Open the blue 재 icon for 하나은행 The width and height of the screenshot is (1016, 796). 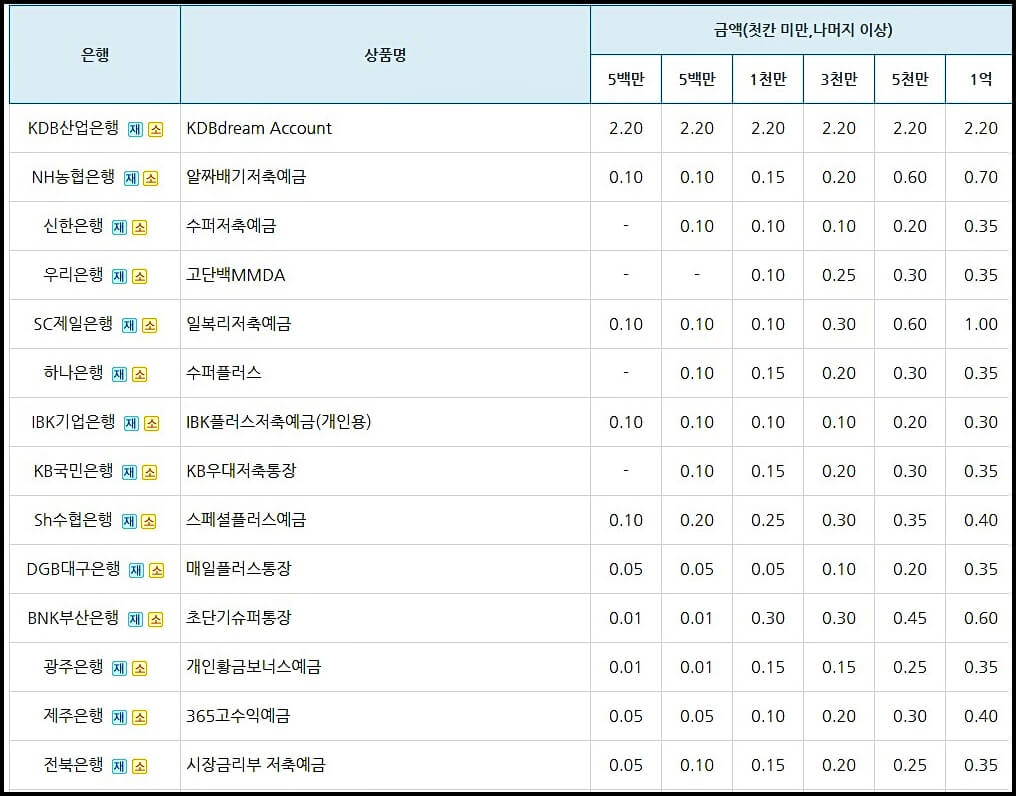(x=119, y=374)
